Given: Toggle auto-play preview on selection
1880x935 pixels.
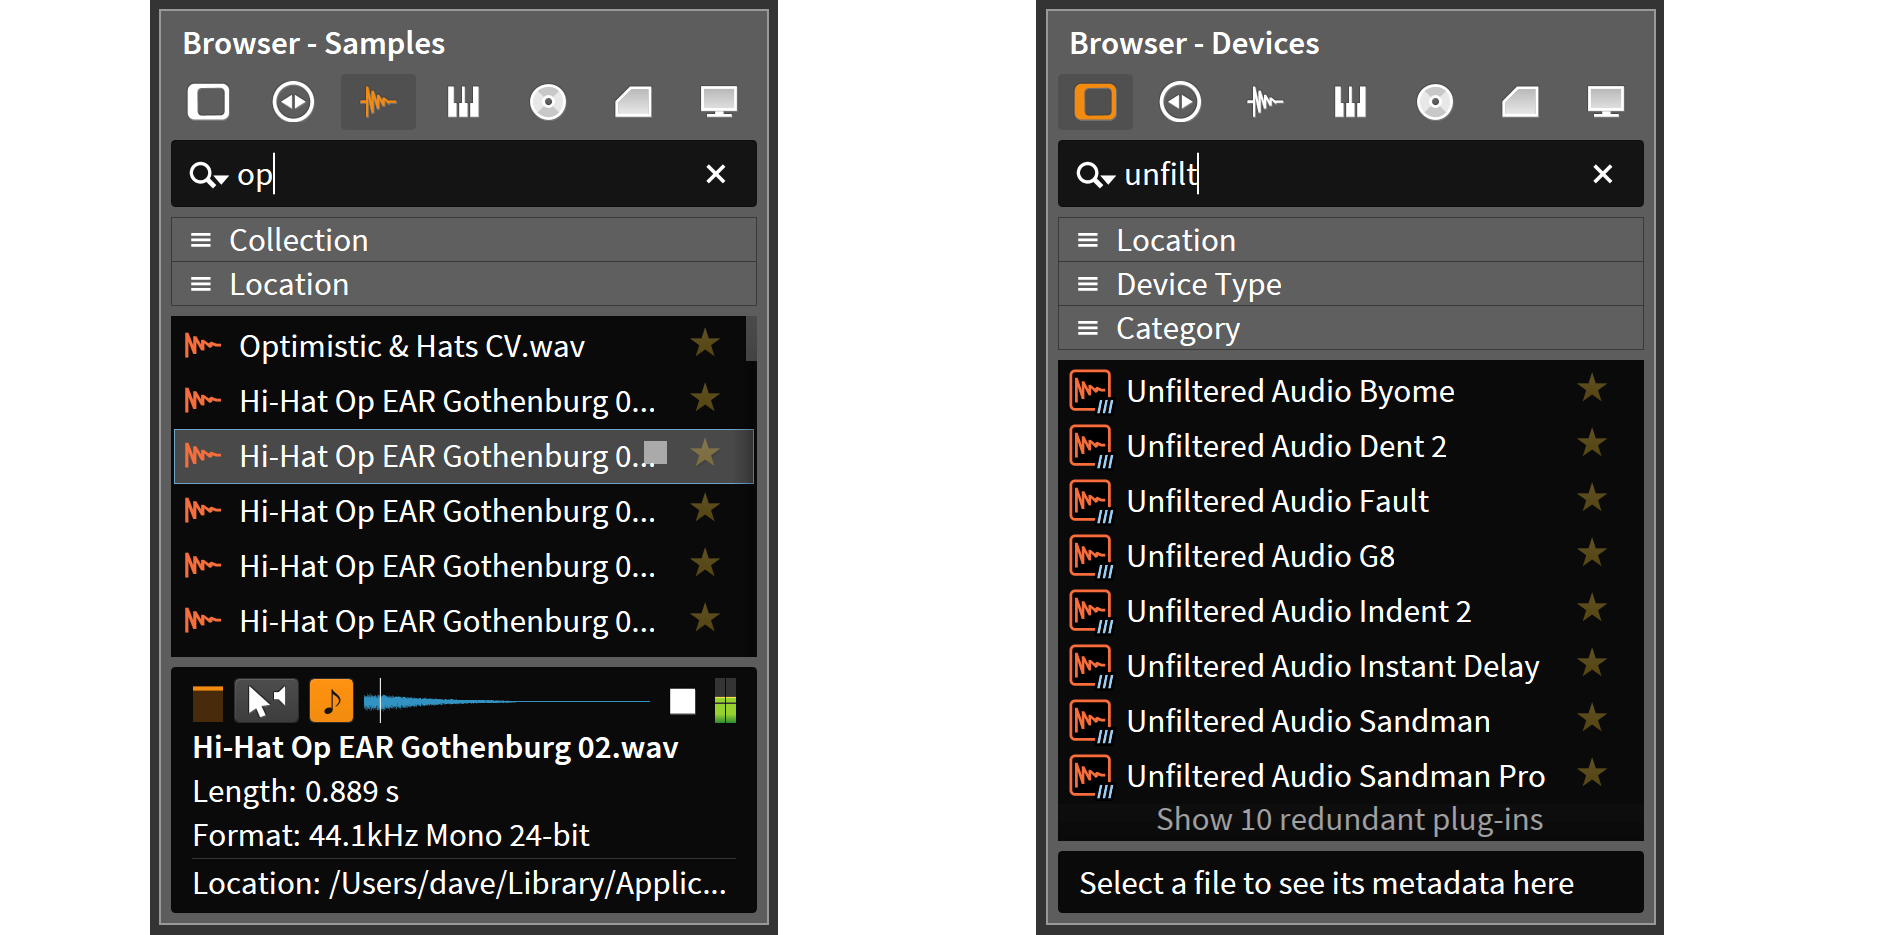Looking at the screenshot, I should [x=266, y=700].
